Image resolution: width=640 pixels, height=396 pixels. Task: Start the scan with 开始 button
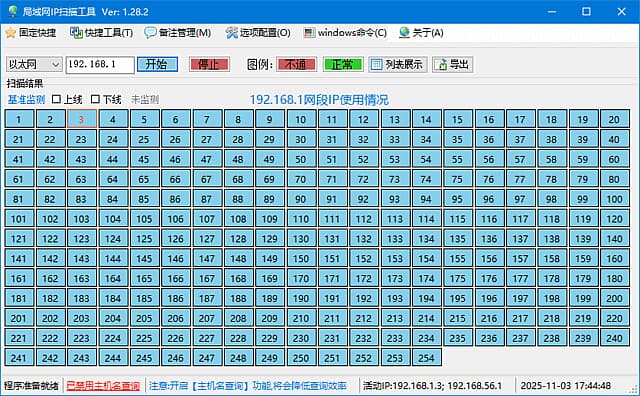(157, 65)
